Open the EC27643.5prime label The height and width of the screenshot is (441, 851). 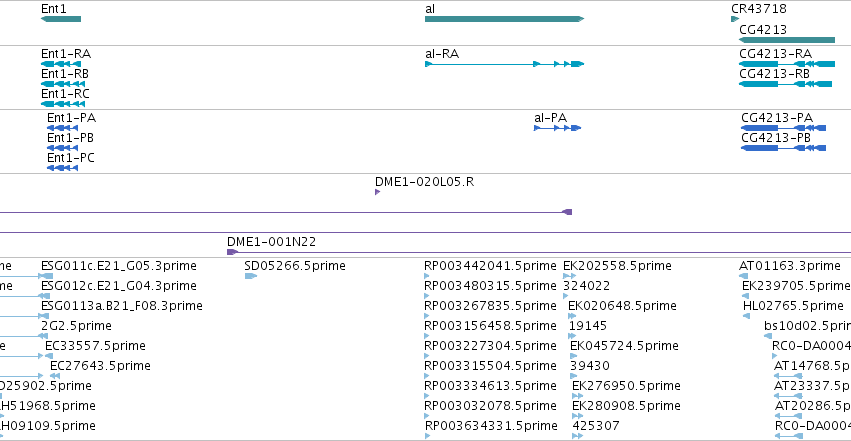click(x=100, y=366)
